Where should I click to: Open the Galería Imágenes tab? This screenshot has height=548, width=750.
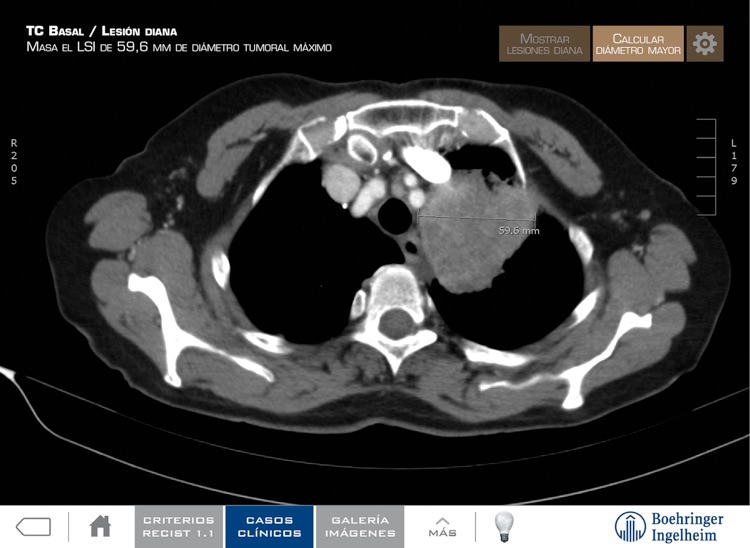(360, 526)
